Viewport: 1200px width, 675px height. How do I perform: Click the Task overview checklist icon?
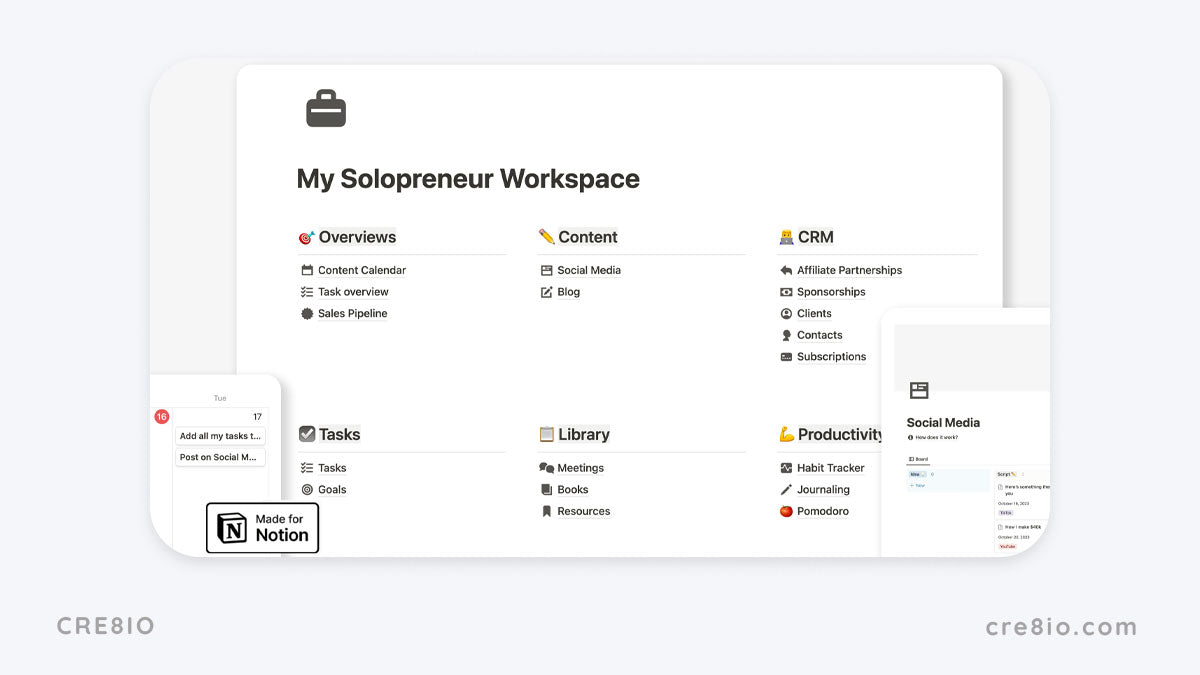(307, 292)
